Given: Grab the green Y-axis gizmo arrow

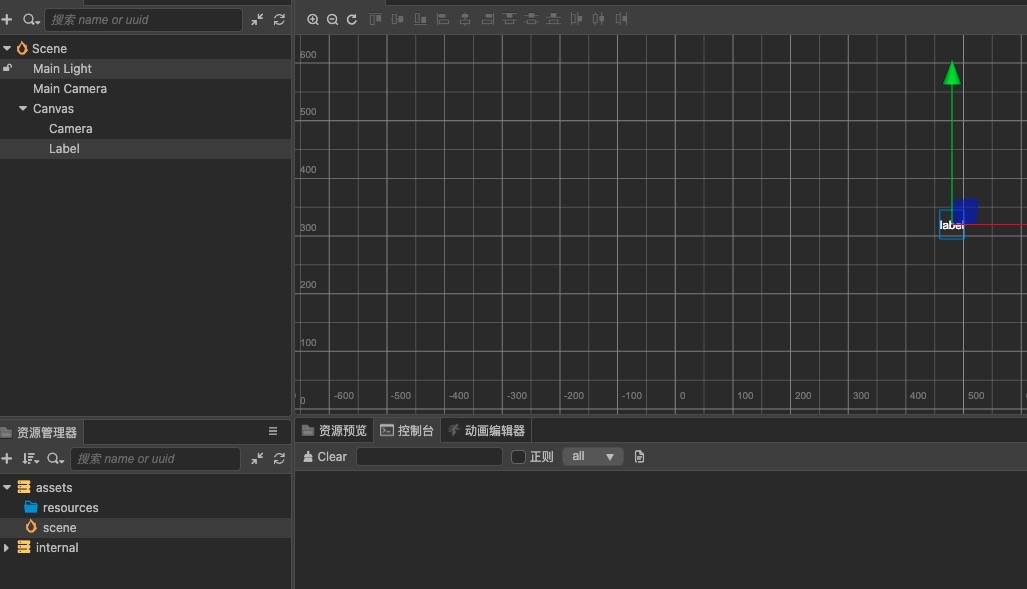Looking at the screenshot, I should (952, 73).
